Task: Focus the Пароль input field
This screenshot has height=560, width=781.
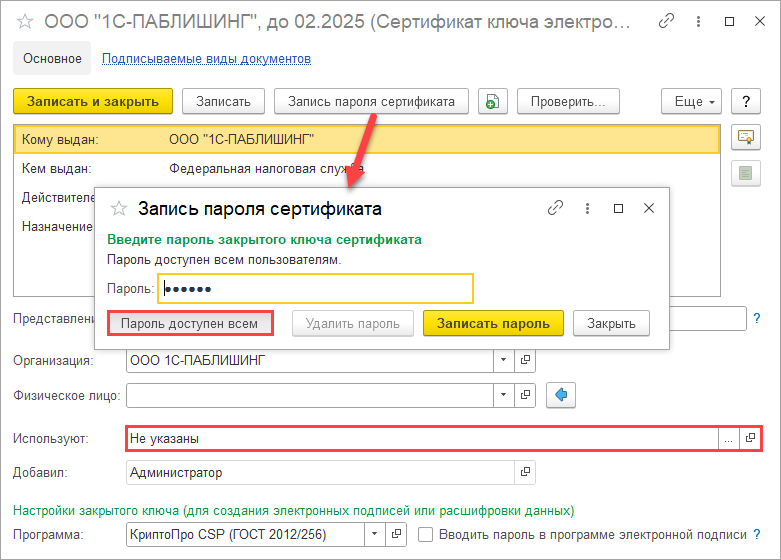Action: click(315, 288)
